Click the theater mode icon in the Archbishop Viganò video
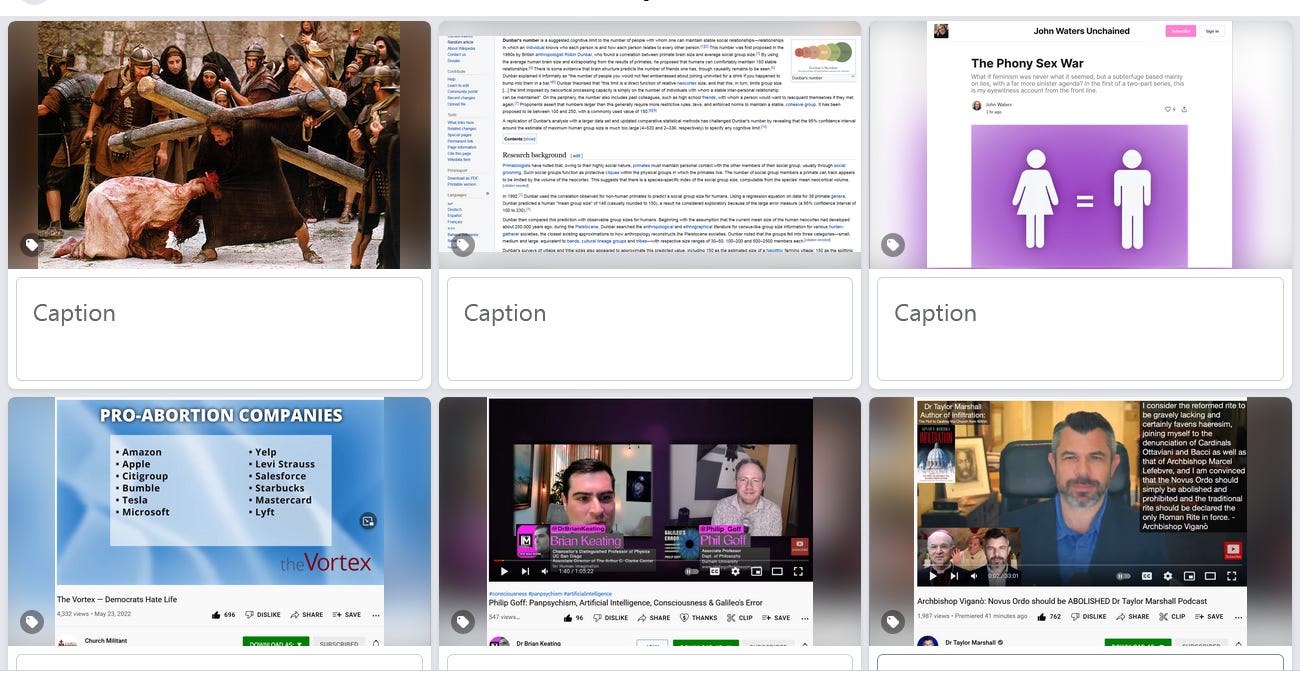This screenshot has width=1300, height=683. tap(1210, 576)
